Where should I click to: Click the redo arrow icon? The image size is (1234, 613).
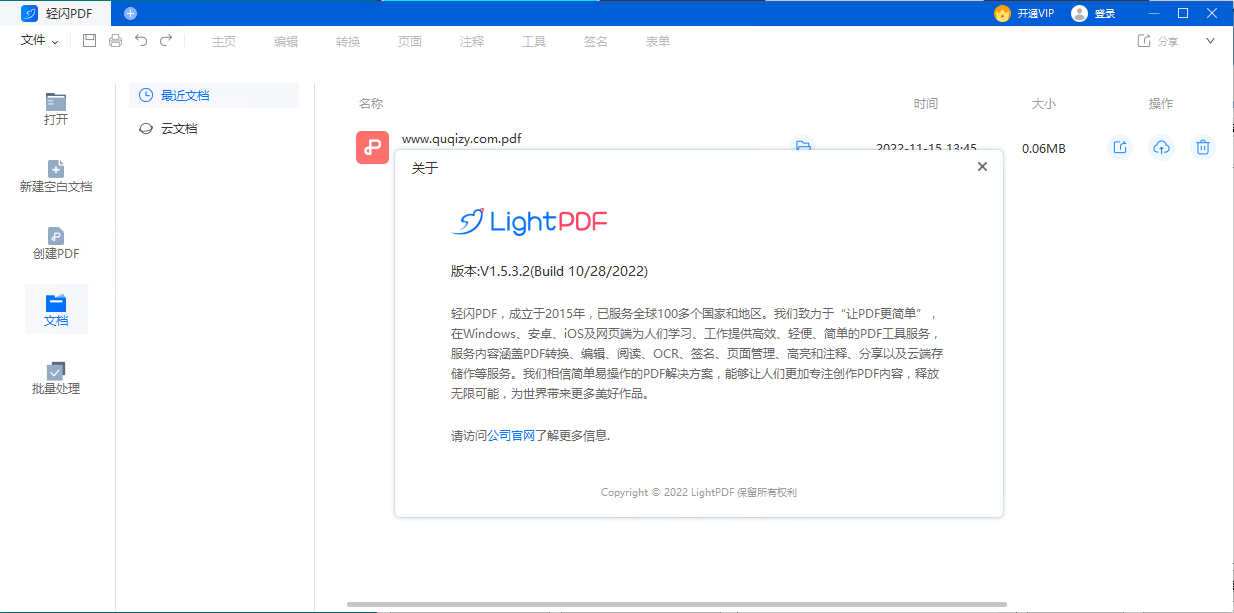(167, 40)
